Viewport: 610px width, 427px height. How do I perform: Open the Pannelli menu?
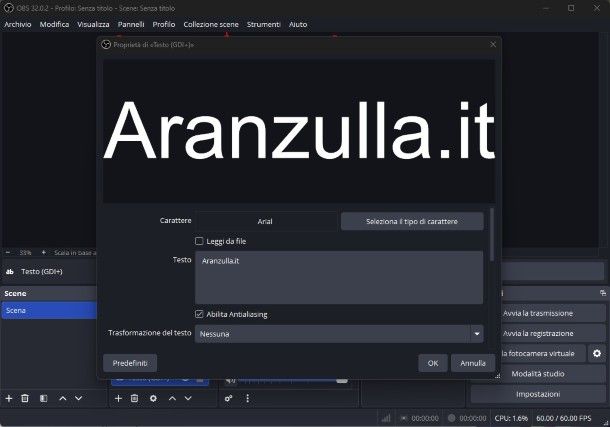pyautogui.click(x=131, y=24)
